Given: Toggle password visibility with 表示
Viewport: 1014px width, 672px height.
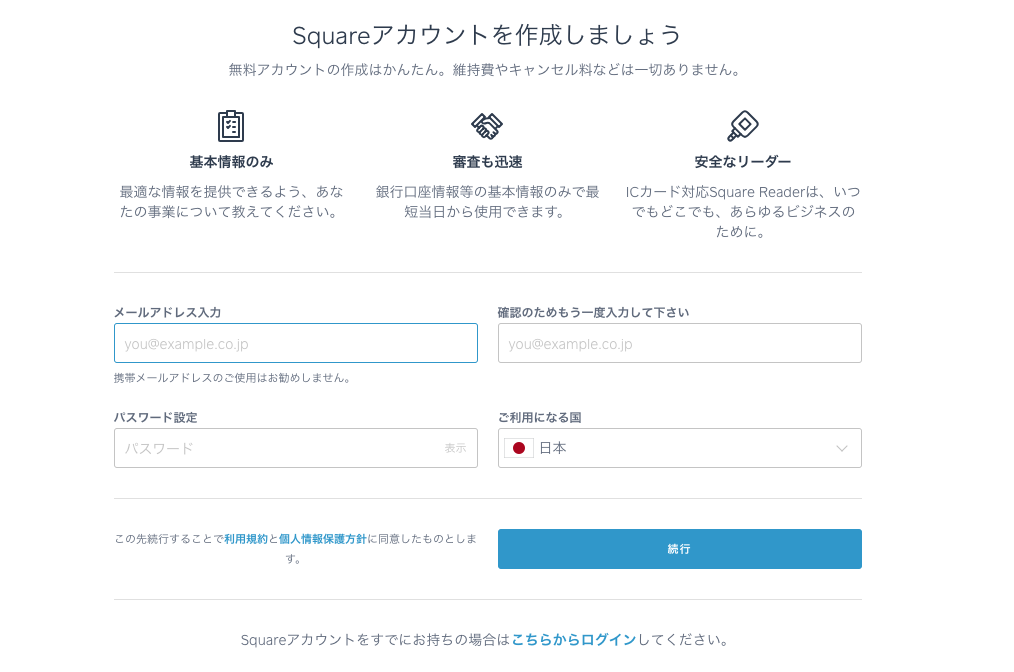Looking at the screenshot, I should (455, 448).
